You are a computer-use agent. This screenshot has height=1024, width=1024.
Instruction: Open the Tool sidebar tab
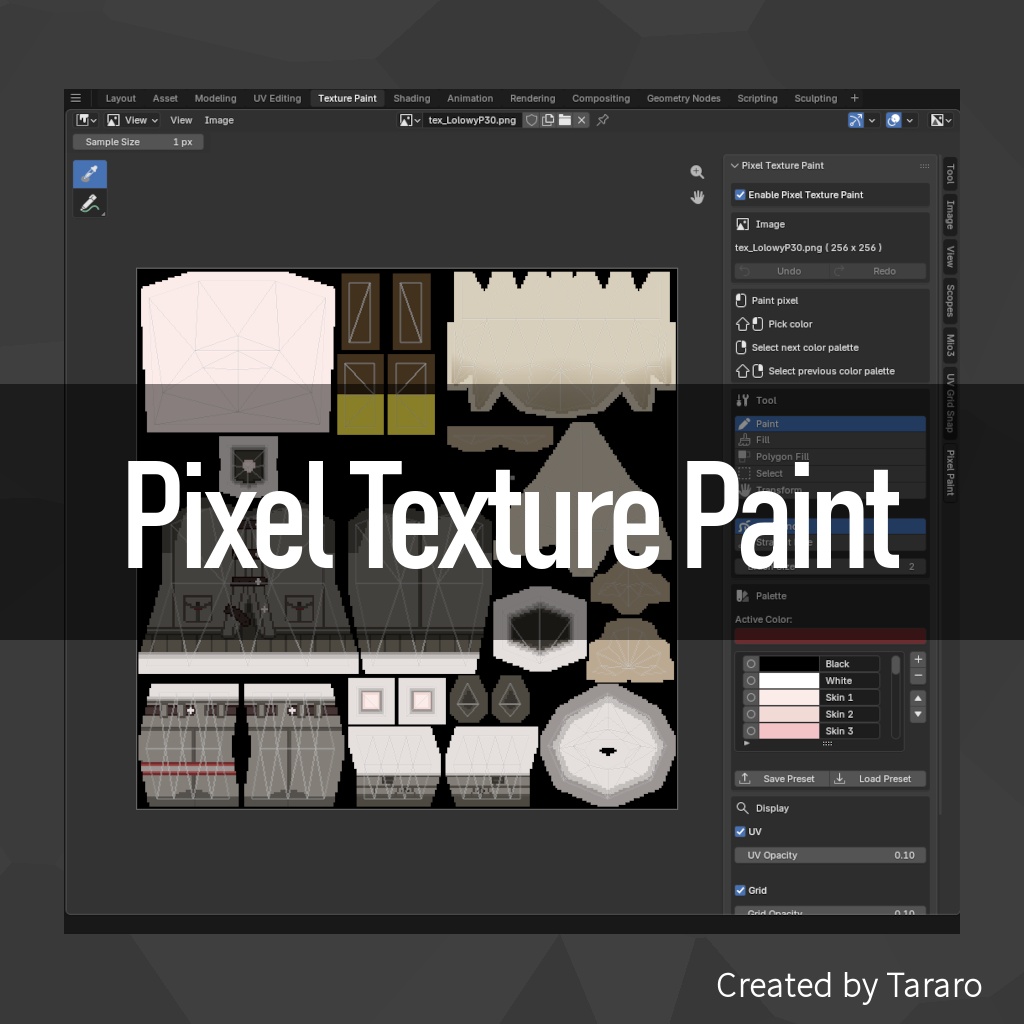pos(950,174)
